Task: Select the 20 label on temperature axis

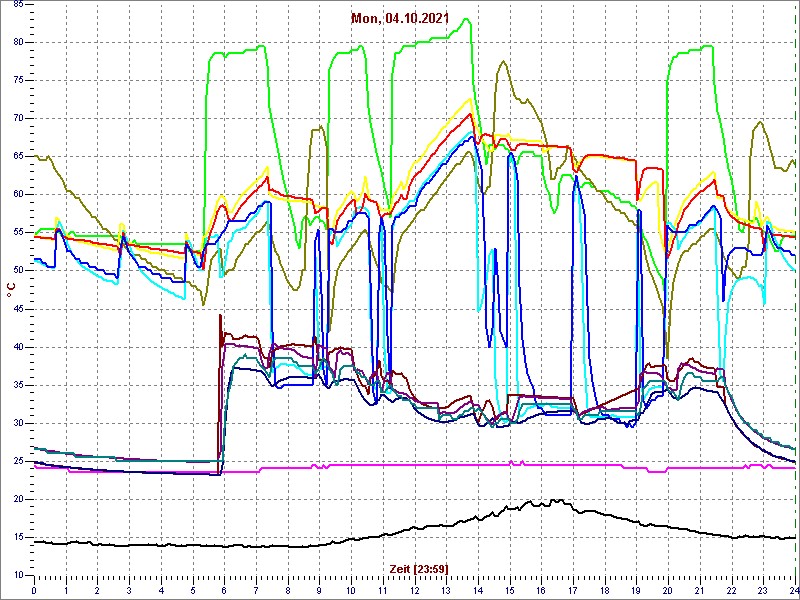Action: (x=17, y=499)
